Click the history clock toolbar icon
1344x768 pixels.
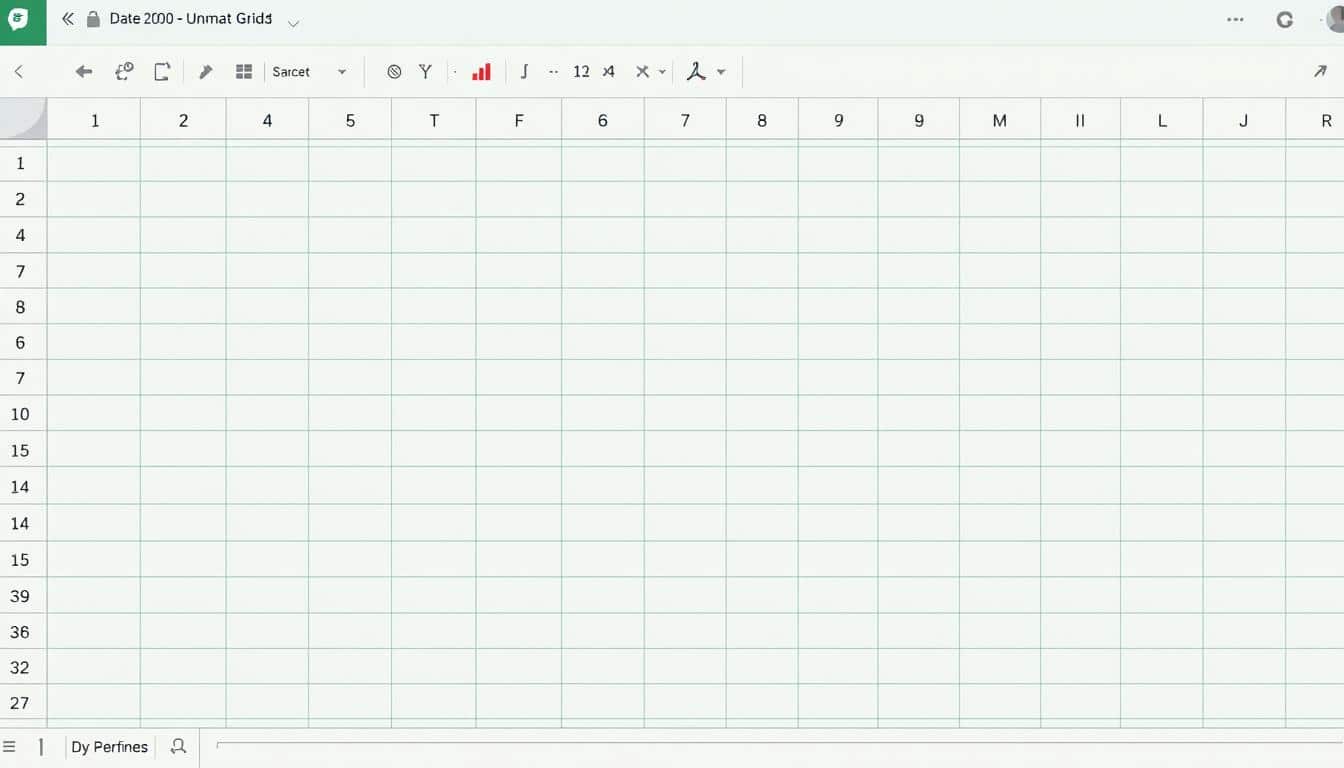point(125,71)
